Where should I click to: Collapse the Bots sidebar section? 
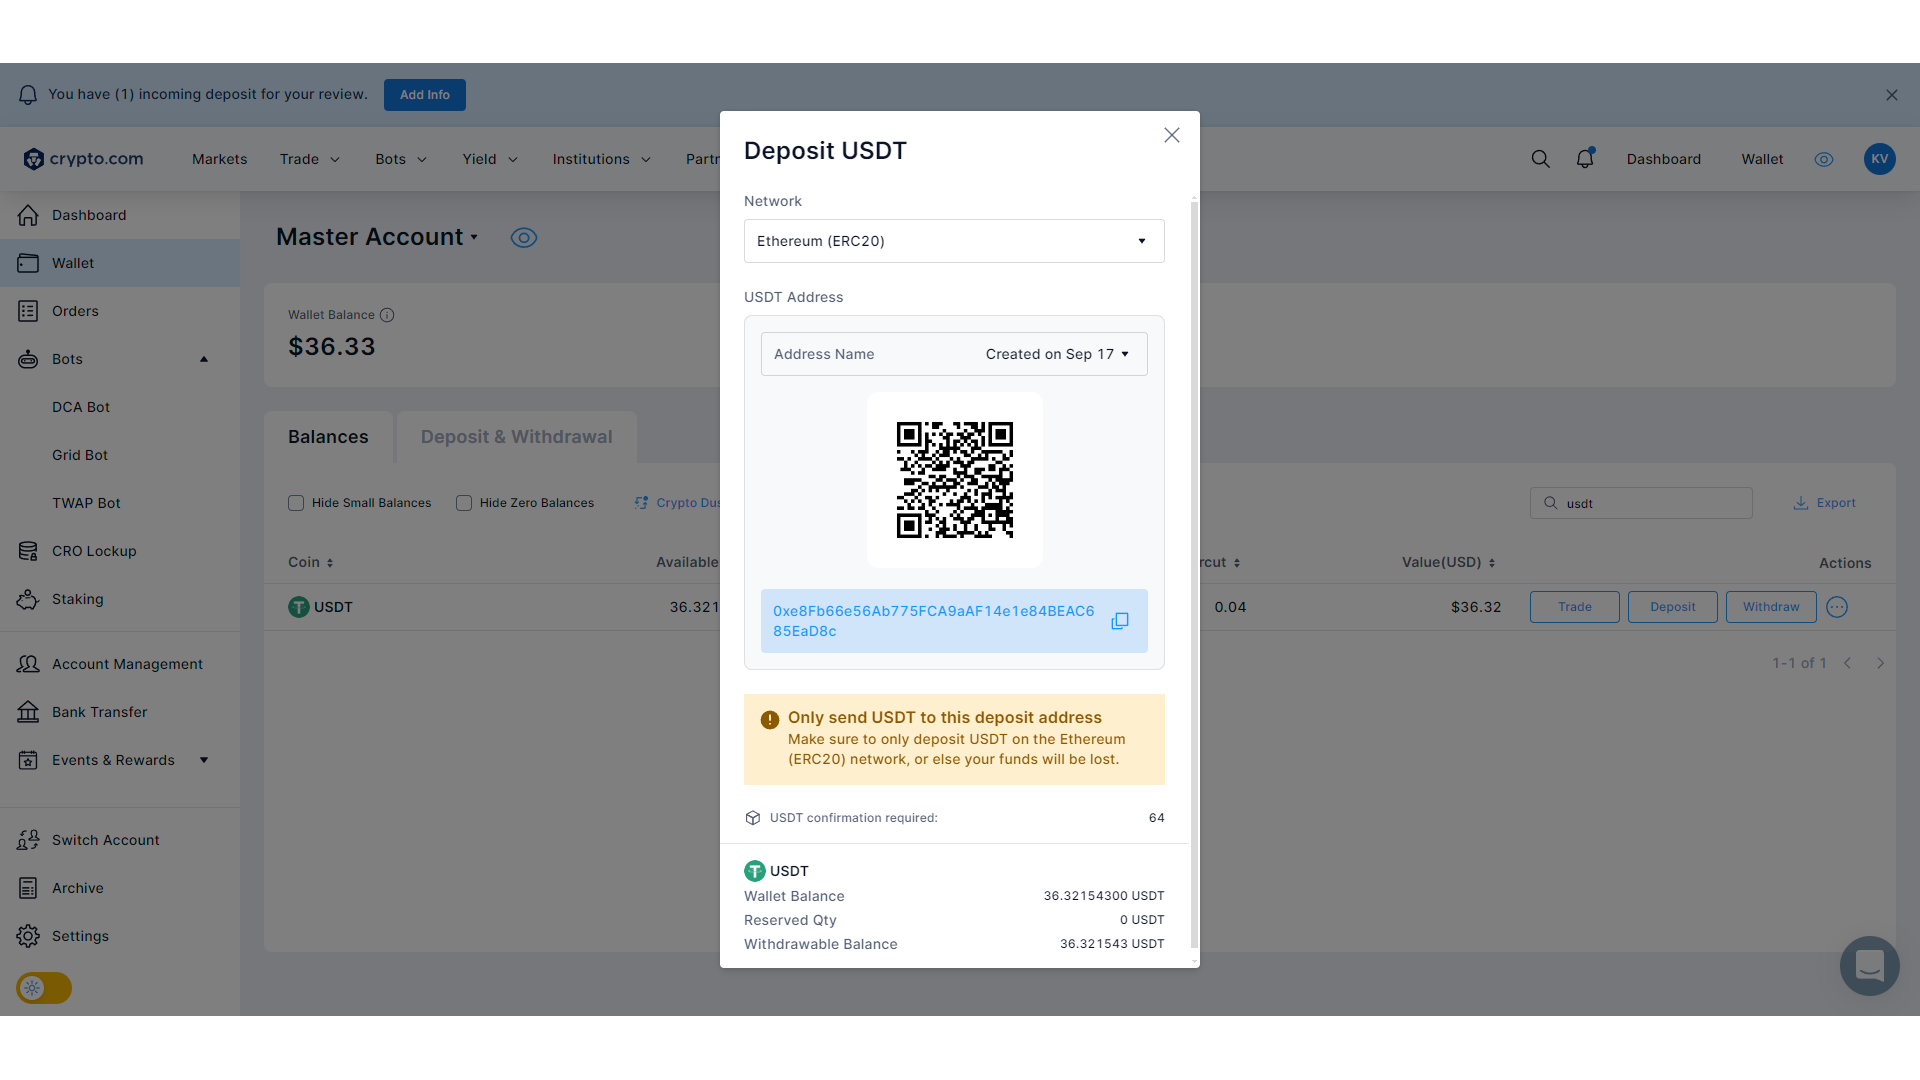coord(204,359)
